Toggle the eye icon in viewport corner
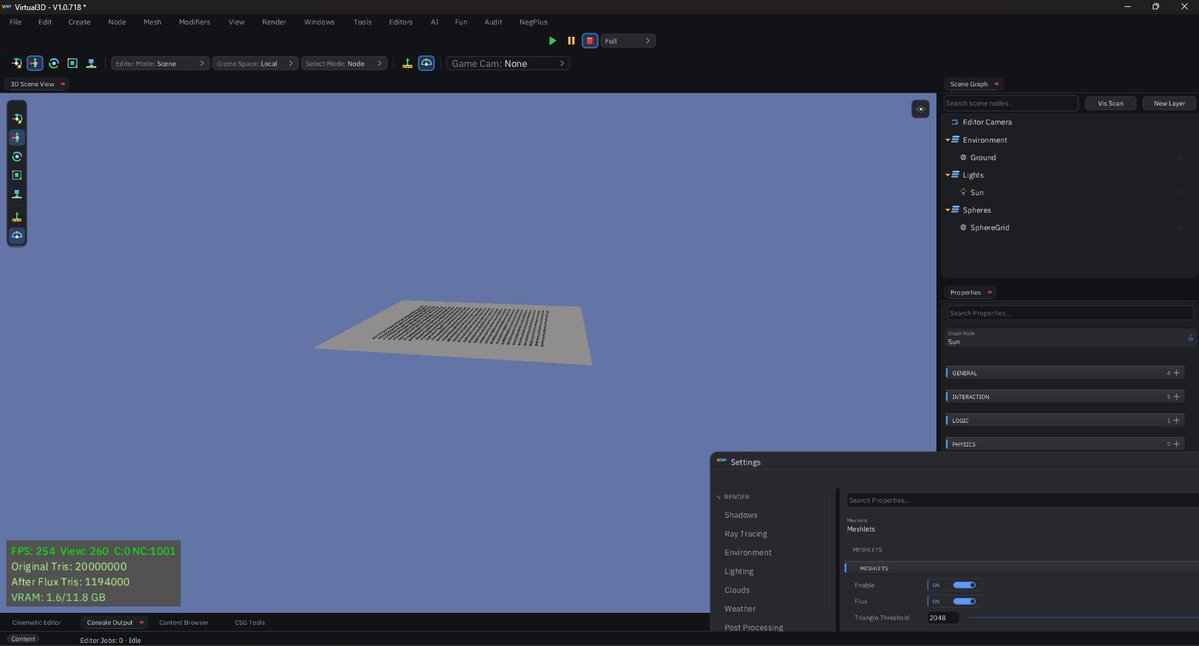The image size is (1199, 646). [x=921, y=109]
